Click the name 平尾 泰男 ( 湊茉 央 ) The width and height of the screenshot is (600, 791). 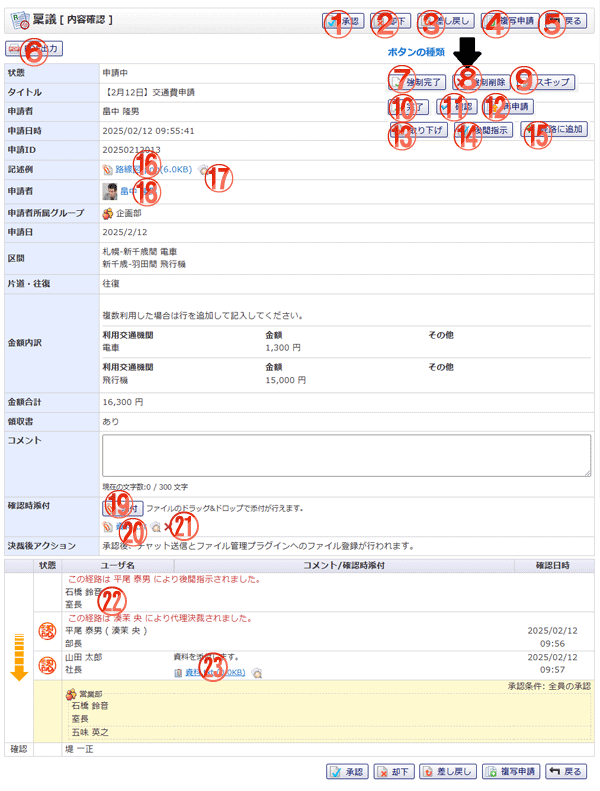click(x=106, y=631)
